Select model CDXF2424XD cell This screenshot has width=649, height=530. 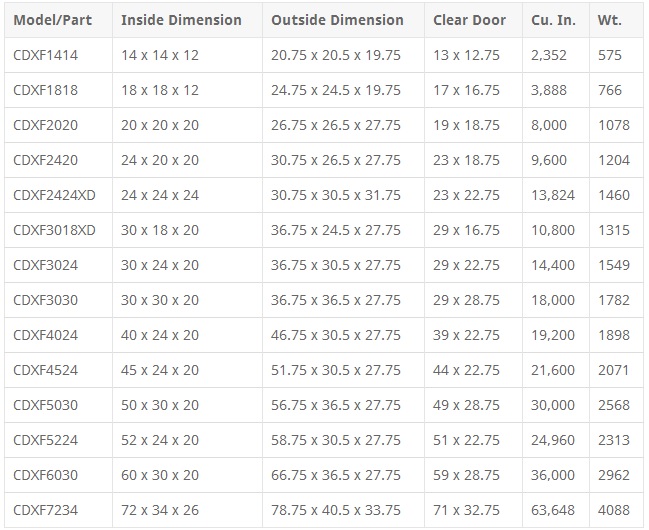click(x=54, y=195)
